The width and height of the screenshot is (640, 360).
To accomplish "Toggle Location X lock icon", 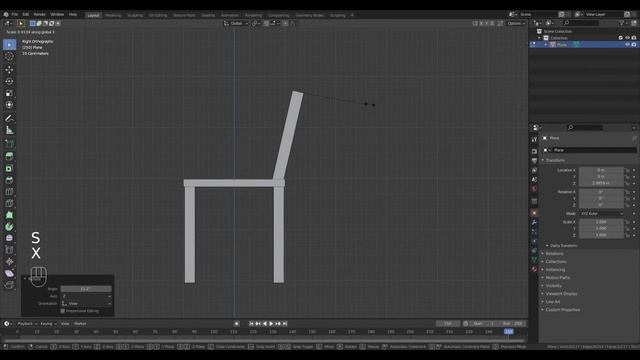I will click(x=627, y=170).
